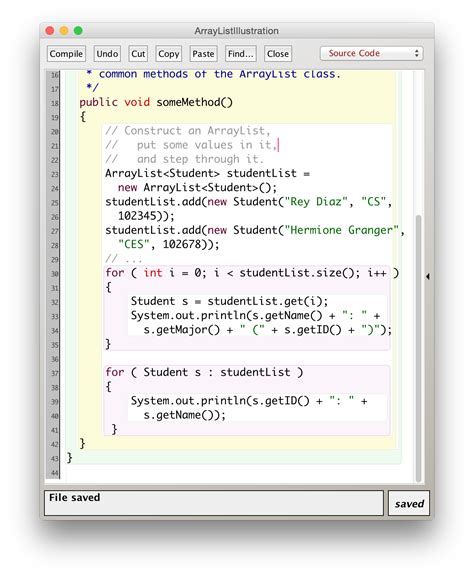Image resolution: width=474 pixels, height=577 pixels.
Task: Click 'System.out.println(s.getName()' statement
Action: coord(226,316)
